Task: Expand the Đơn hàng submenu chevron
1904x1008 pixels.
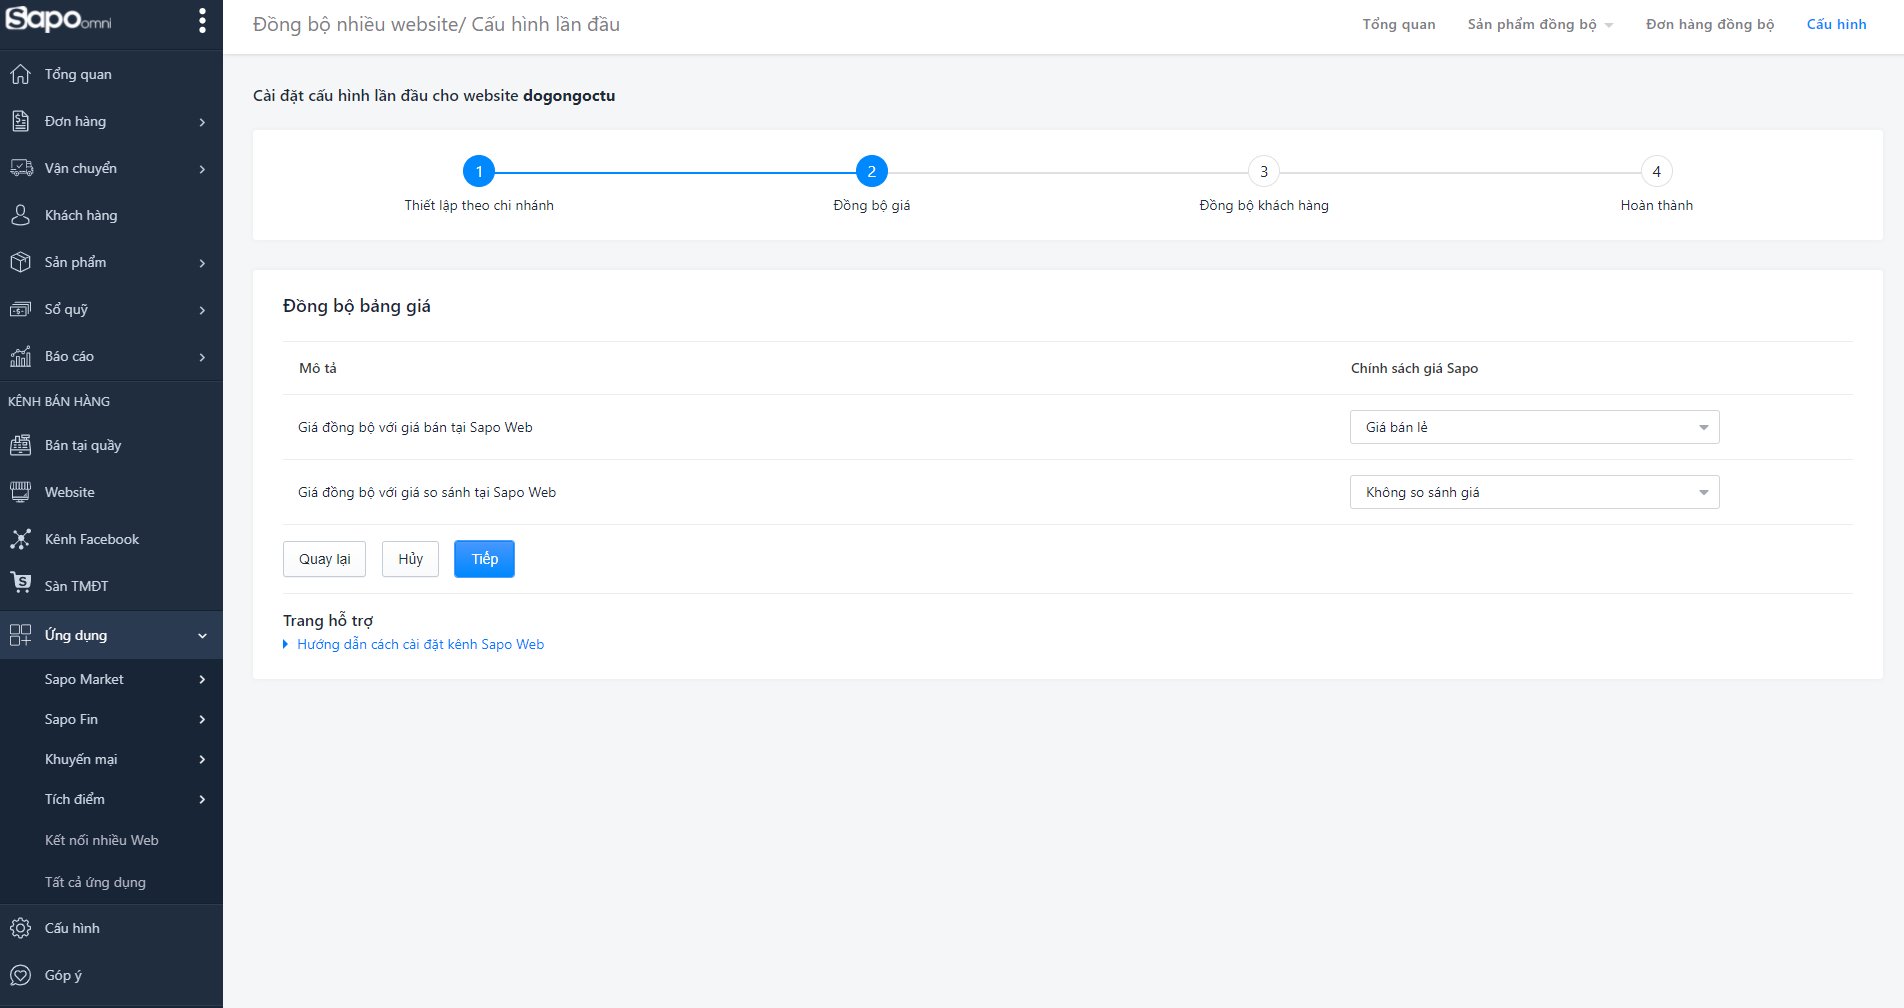Action: tap(202, 122)
